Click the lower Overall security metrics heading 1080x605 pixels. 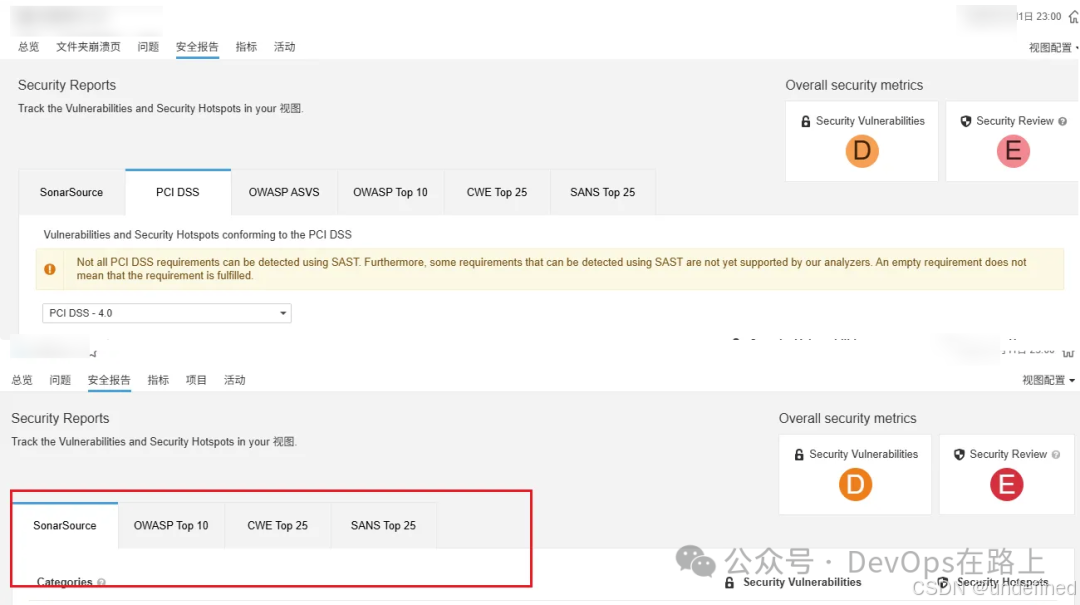(x=847, y=418)
